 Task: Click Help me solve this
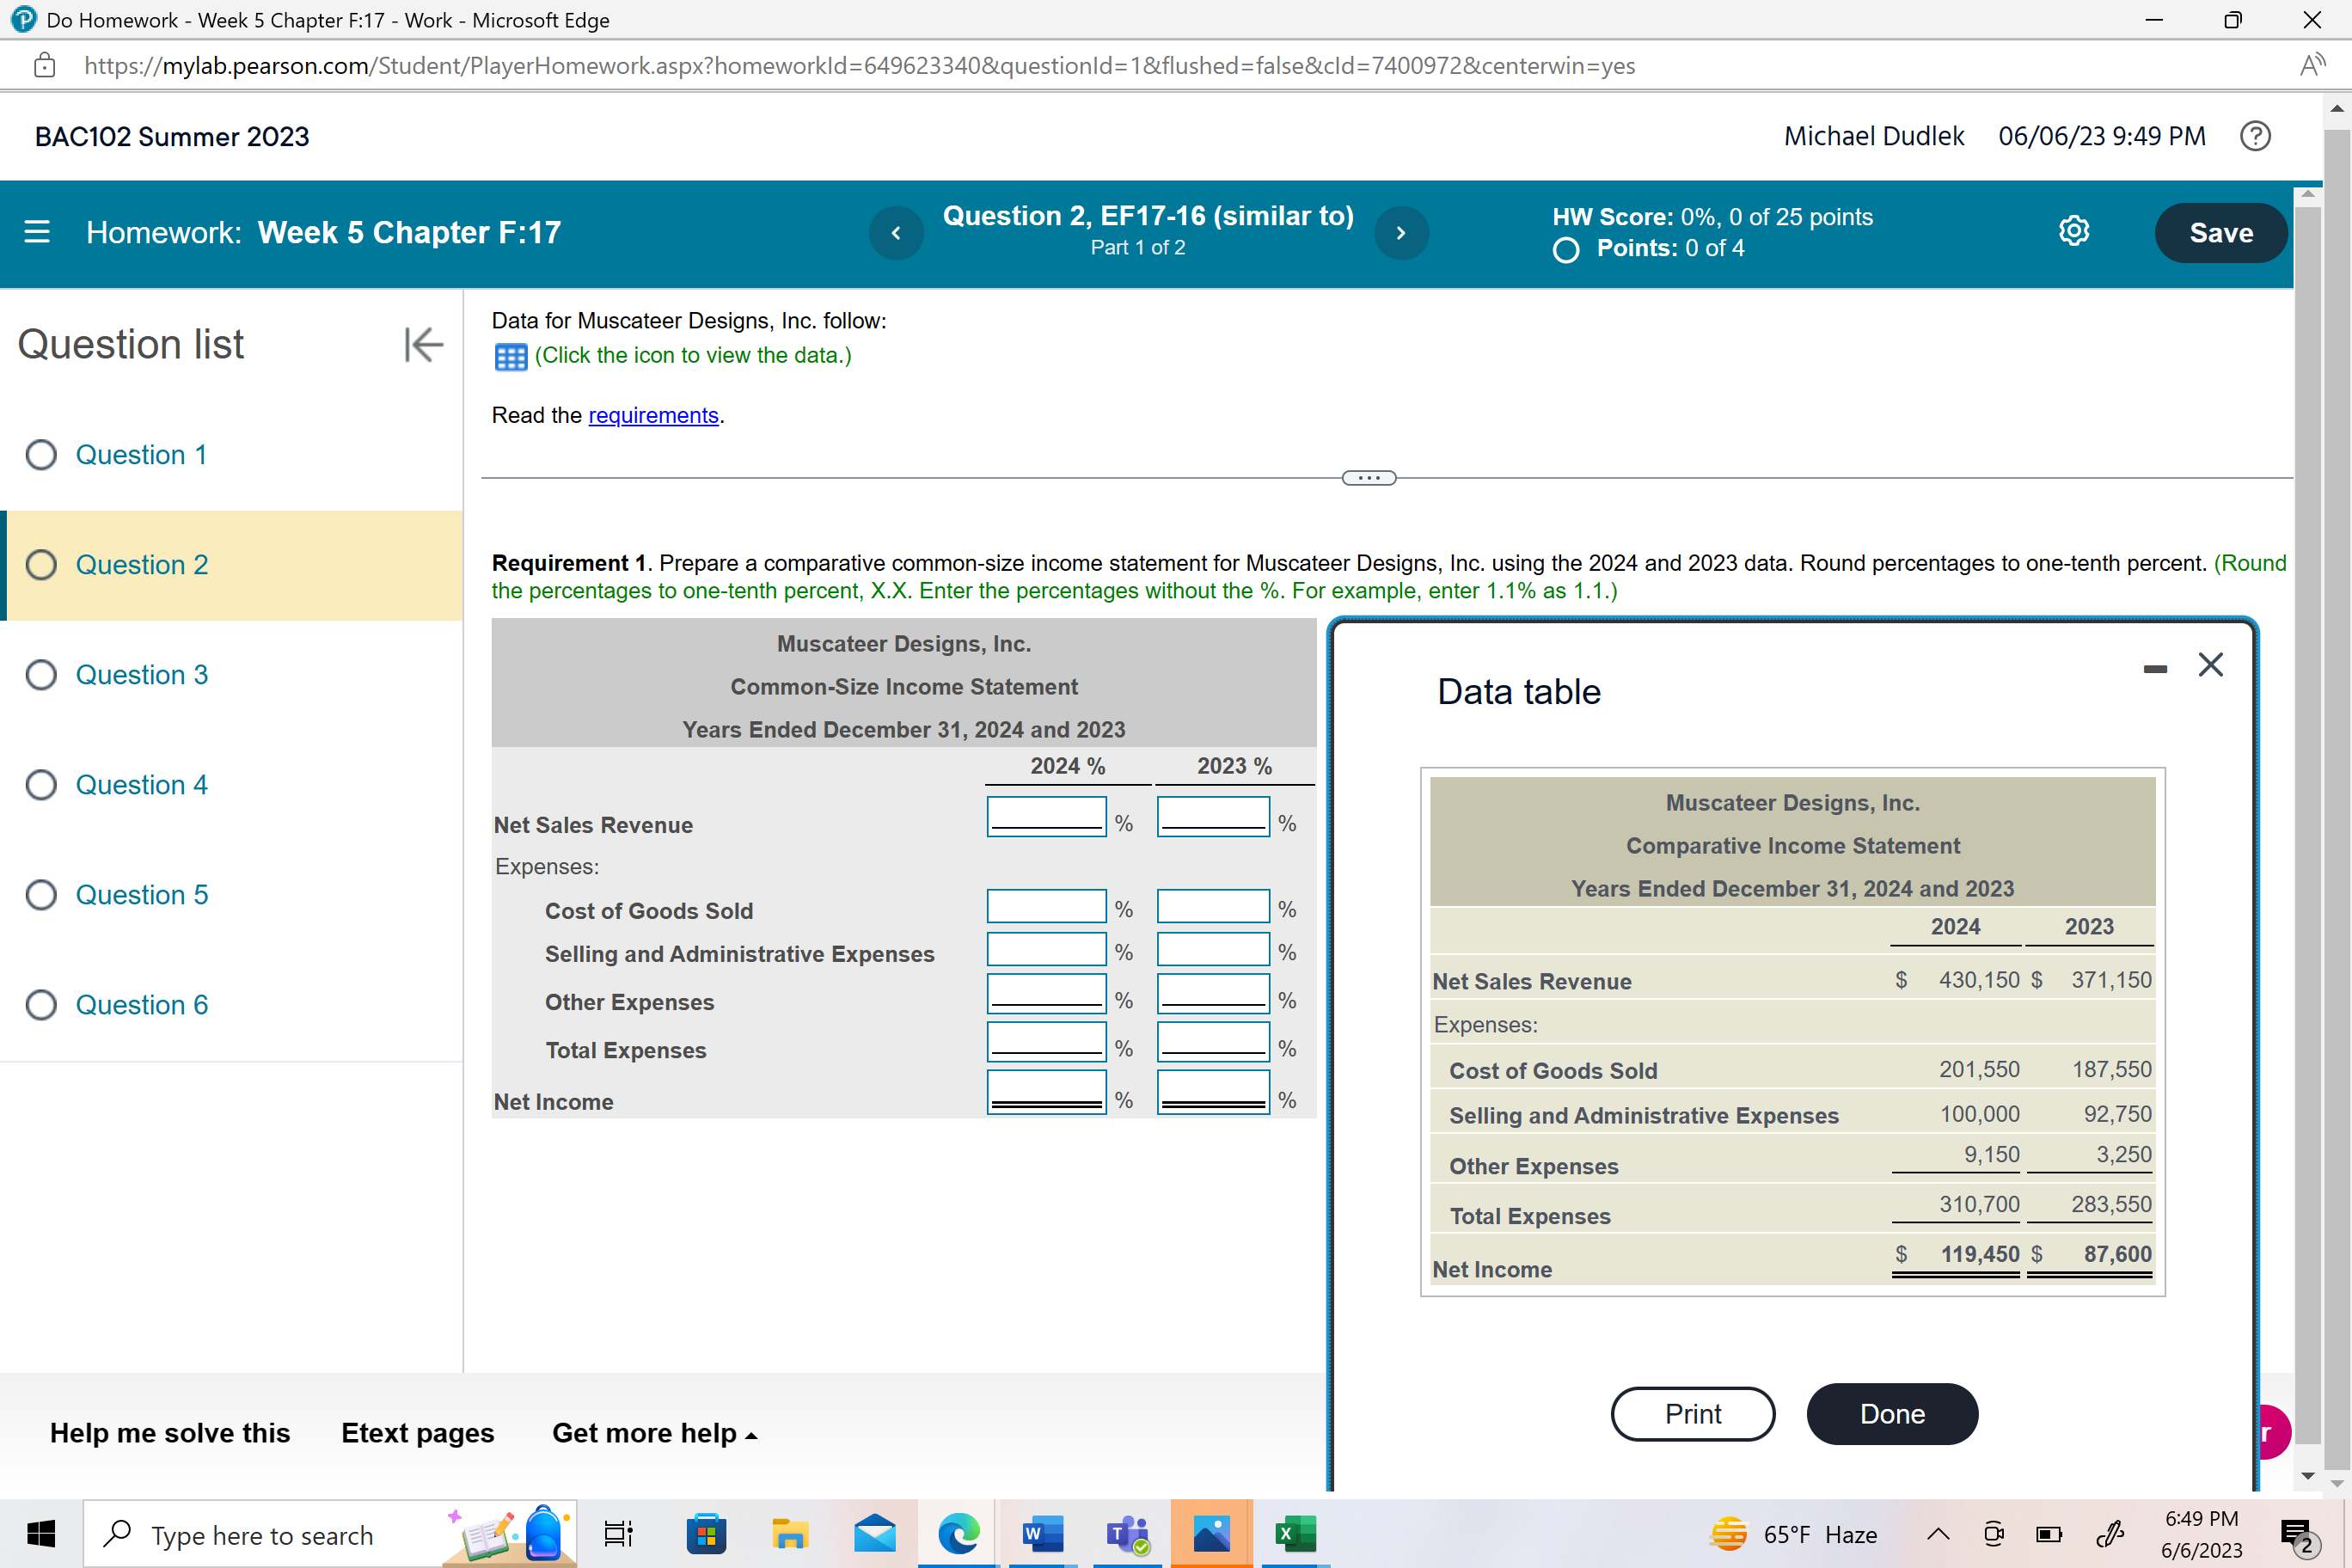pyautogui.click(x=170, y=1433)
